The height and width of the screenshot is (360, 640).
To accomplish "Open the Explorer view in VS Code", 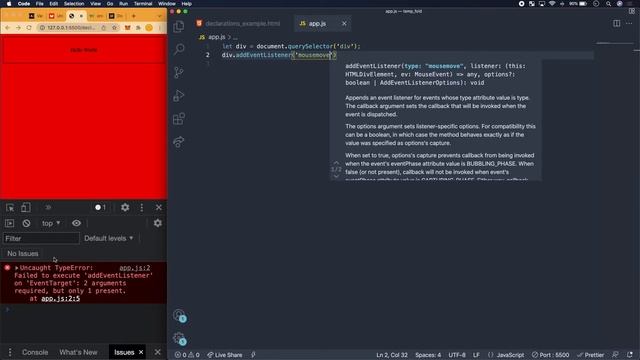I will coord(179,27).
